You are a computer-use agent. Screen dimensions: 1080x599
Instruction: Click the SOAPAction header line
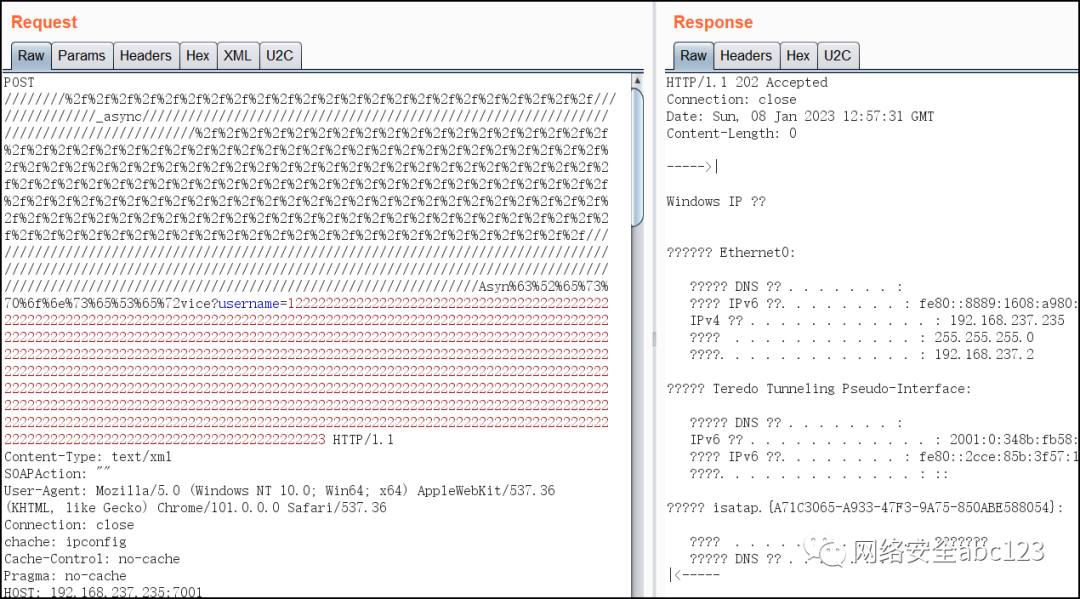pos(57,474)
